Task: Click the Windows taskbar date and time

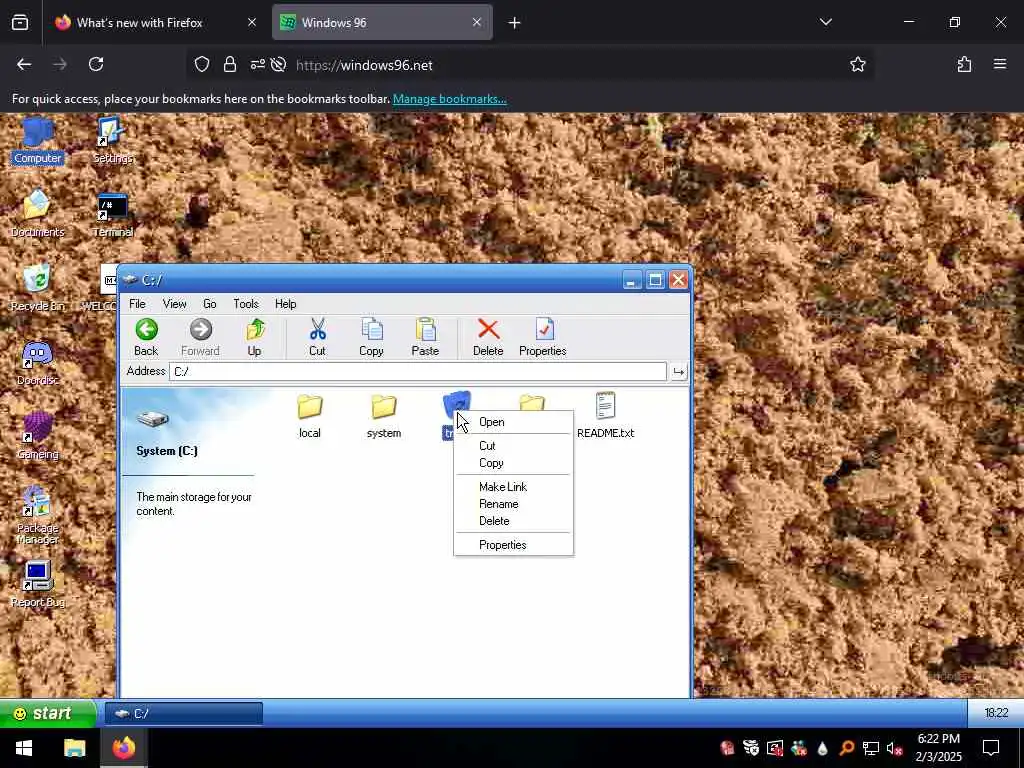Action: point(938,748)
